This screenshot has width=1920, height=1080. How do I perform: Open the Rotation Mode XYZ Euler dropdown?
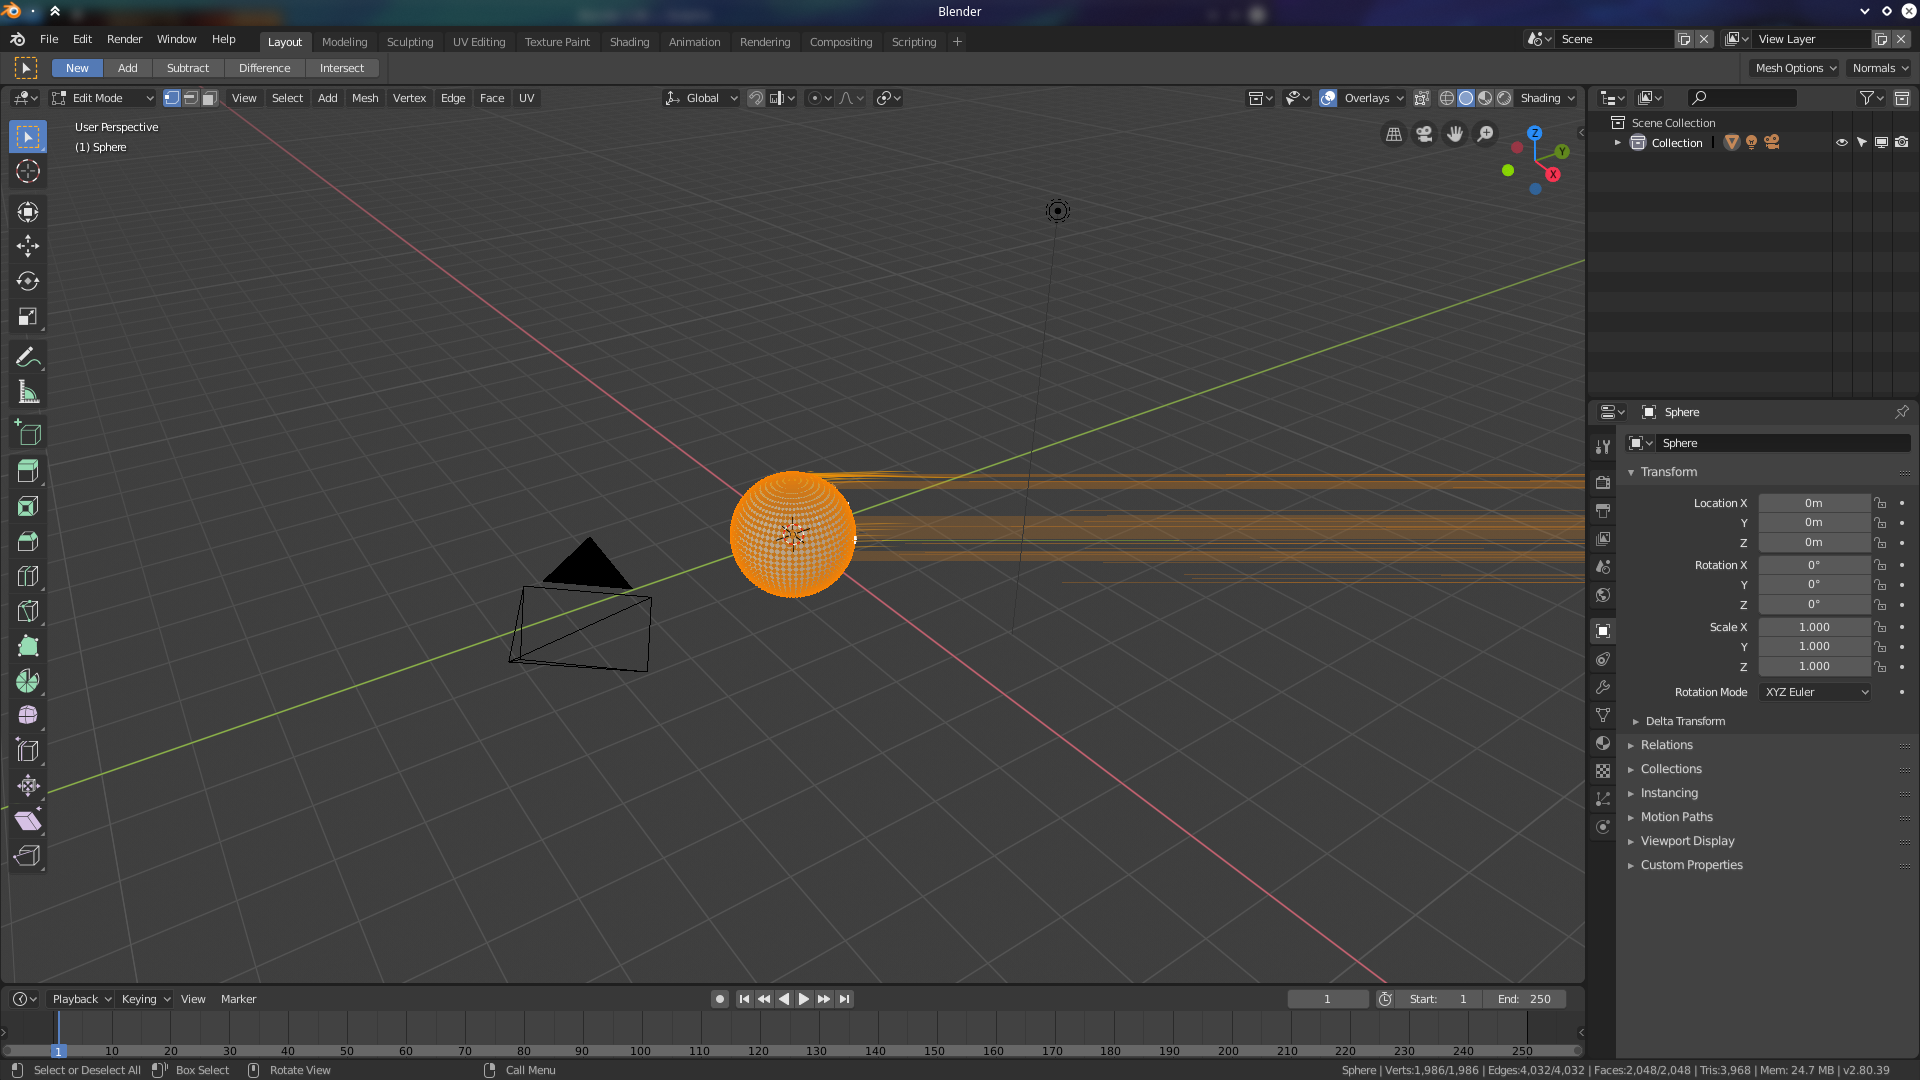click(1815, 692)
